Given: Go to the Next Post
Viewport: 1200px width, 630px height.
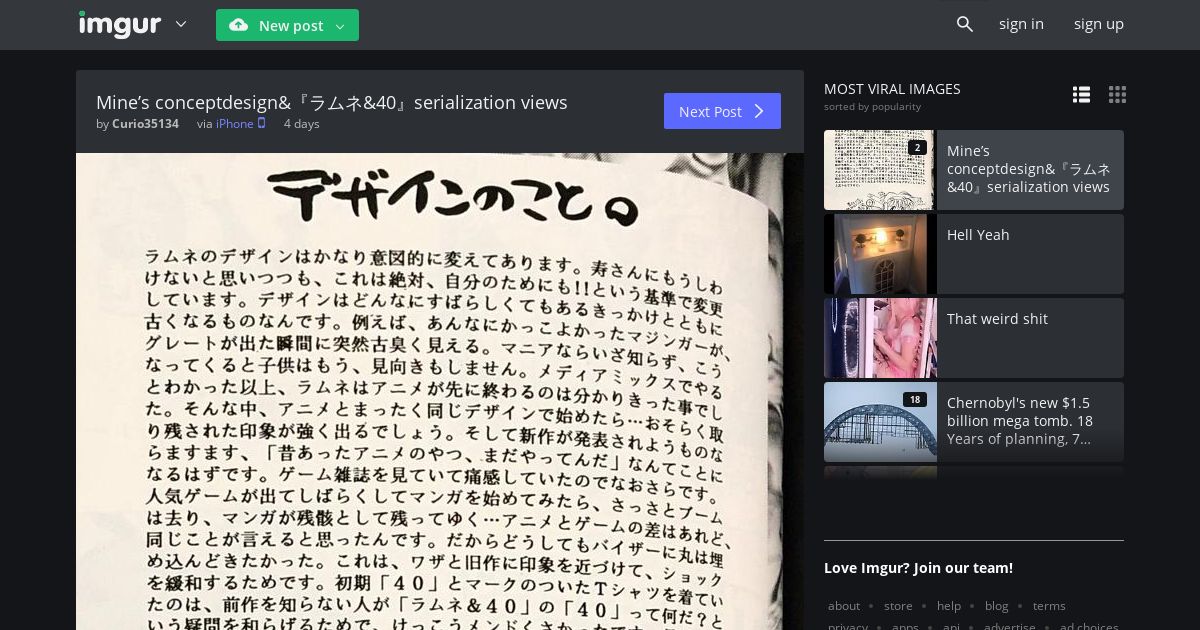Looking at the screenshot, I should click(x=722, y=111).
